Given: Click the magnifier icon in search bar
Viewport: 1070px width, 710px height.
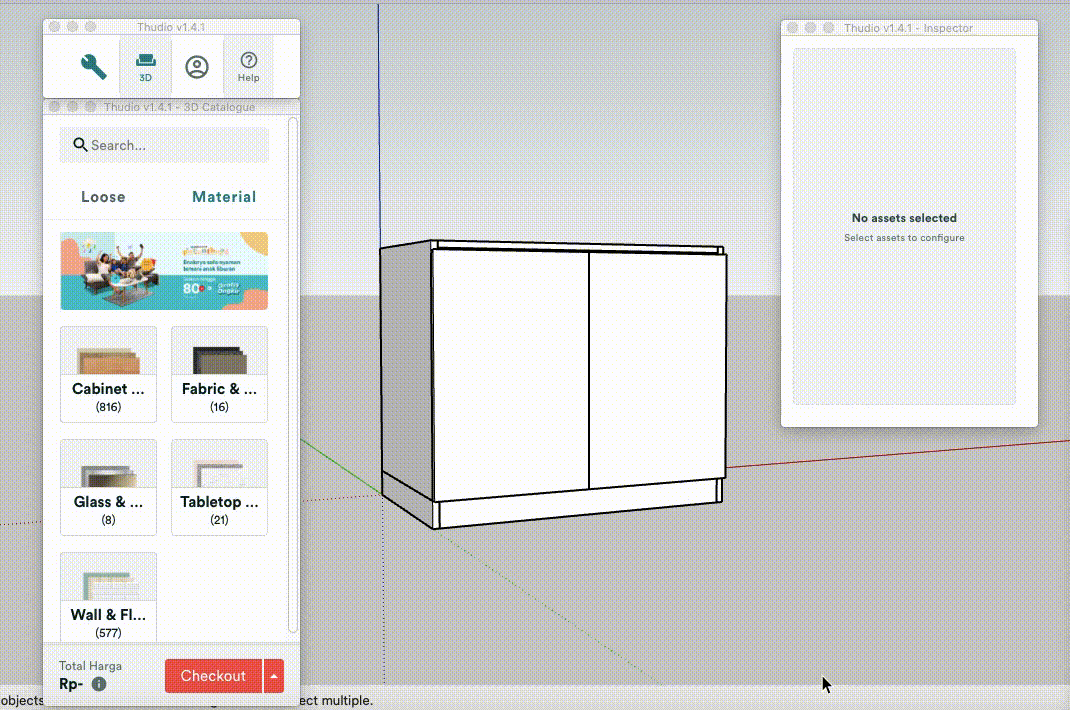Looking at the screenshot, I should pos(80,145).
